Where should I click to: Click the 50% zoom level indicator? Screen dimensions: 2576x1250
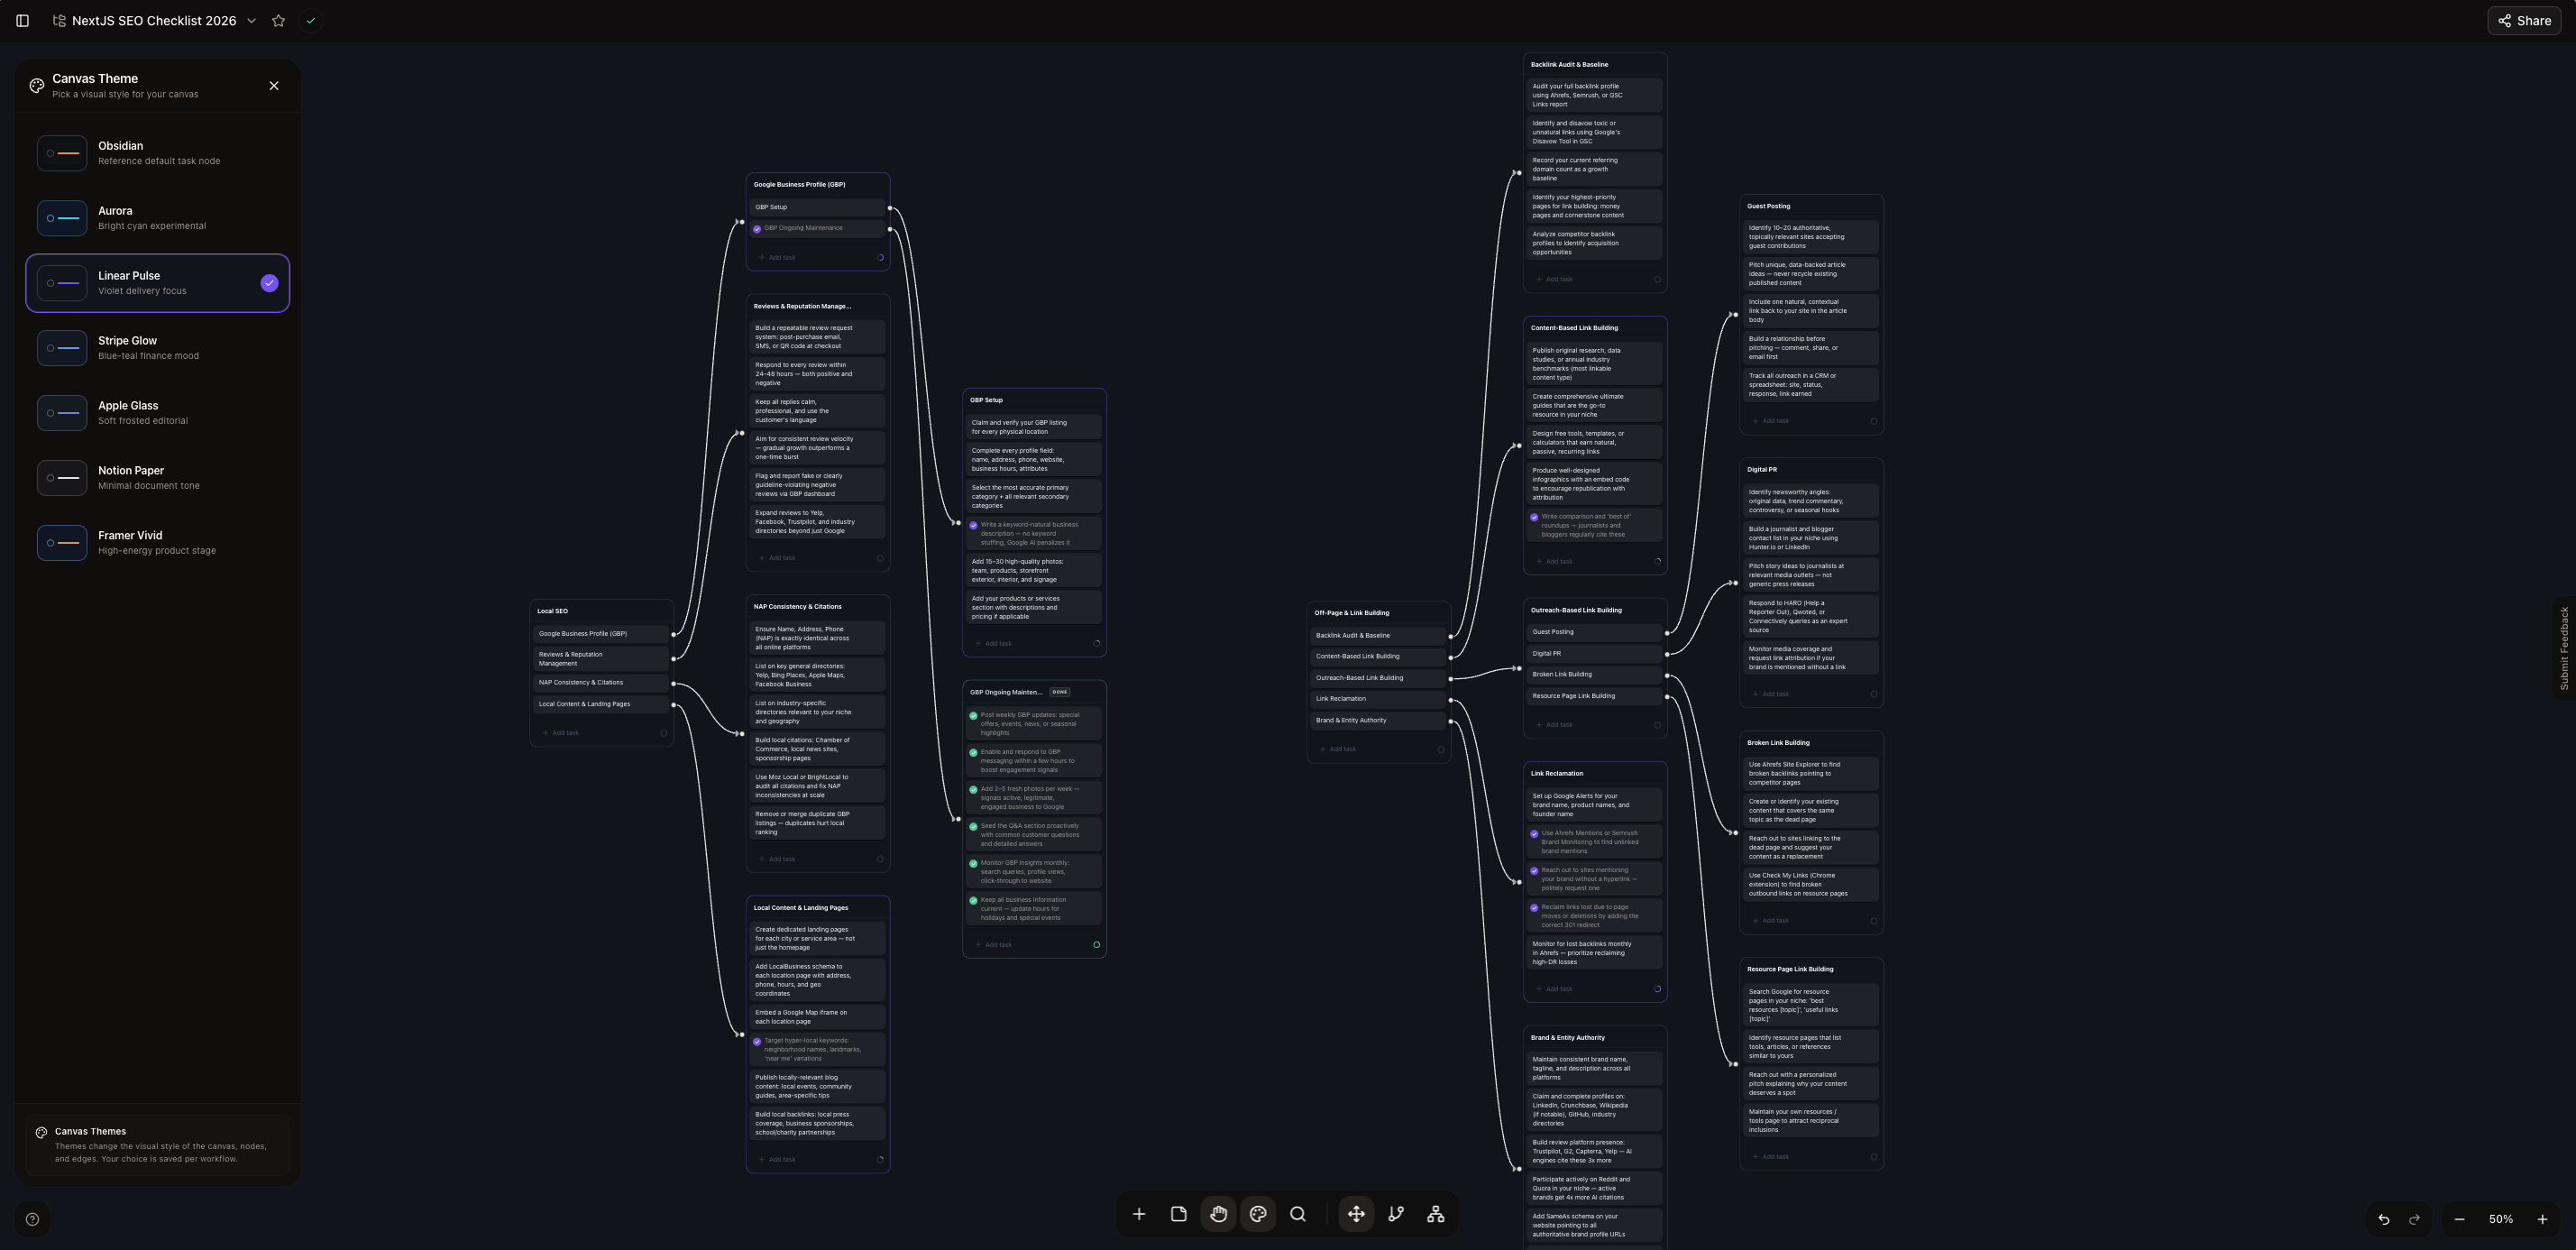click(2501, 1219)
